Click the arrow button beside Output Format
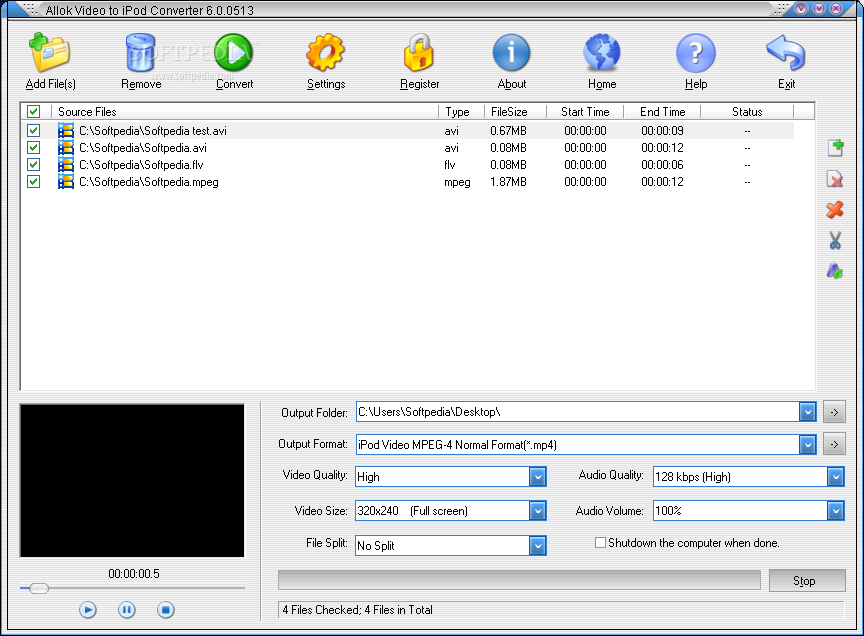864x636 pixels. pyautogui.click(x=834, y=444)
